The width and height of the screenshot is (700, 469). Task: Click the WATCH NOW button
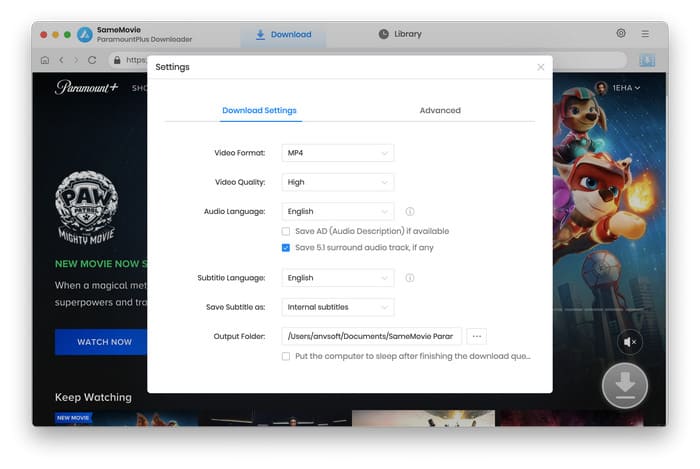pos(102,342)
